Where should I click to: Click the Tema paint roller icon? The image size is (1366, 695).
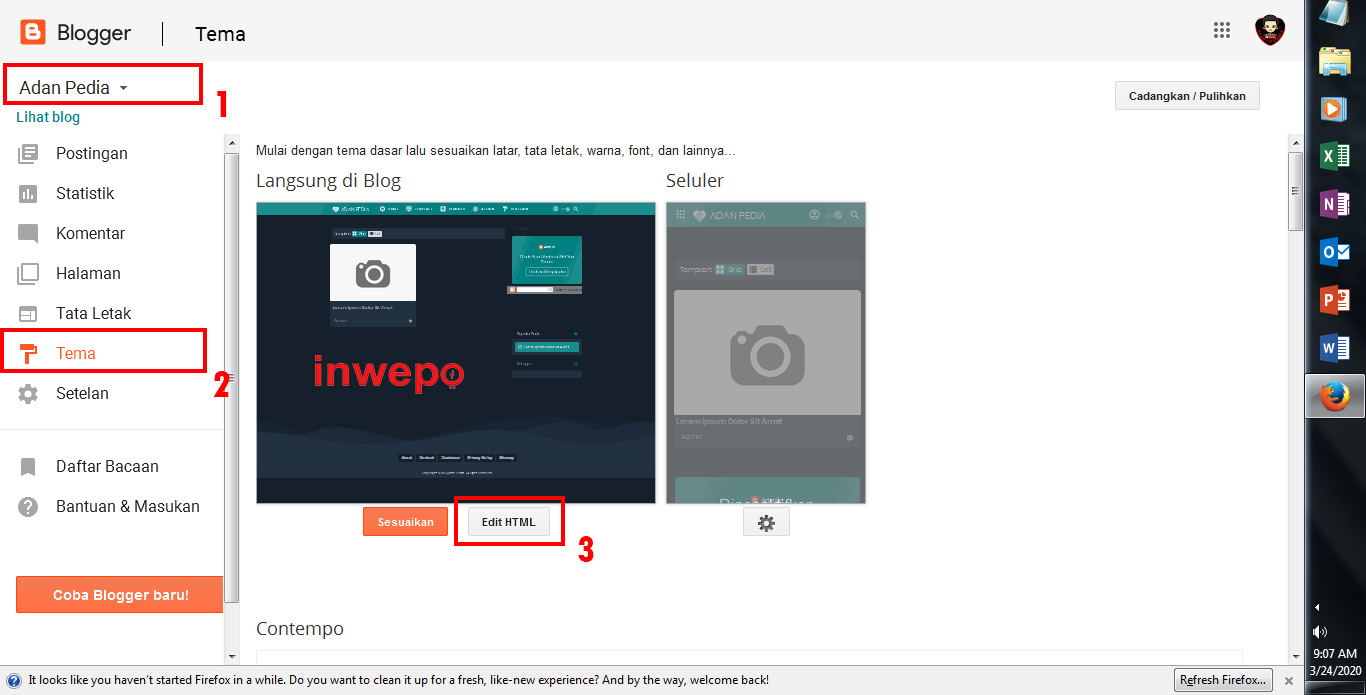28,353
